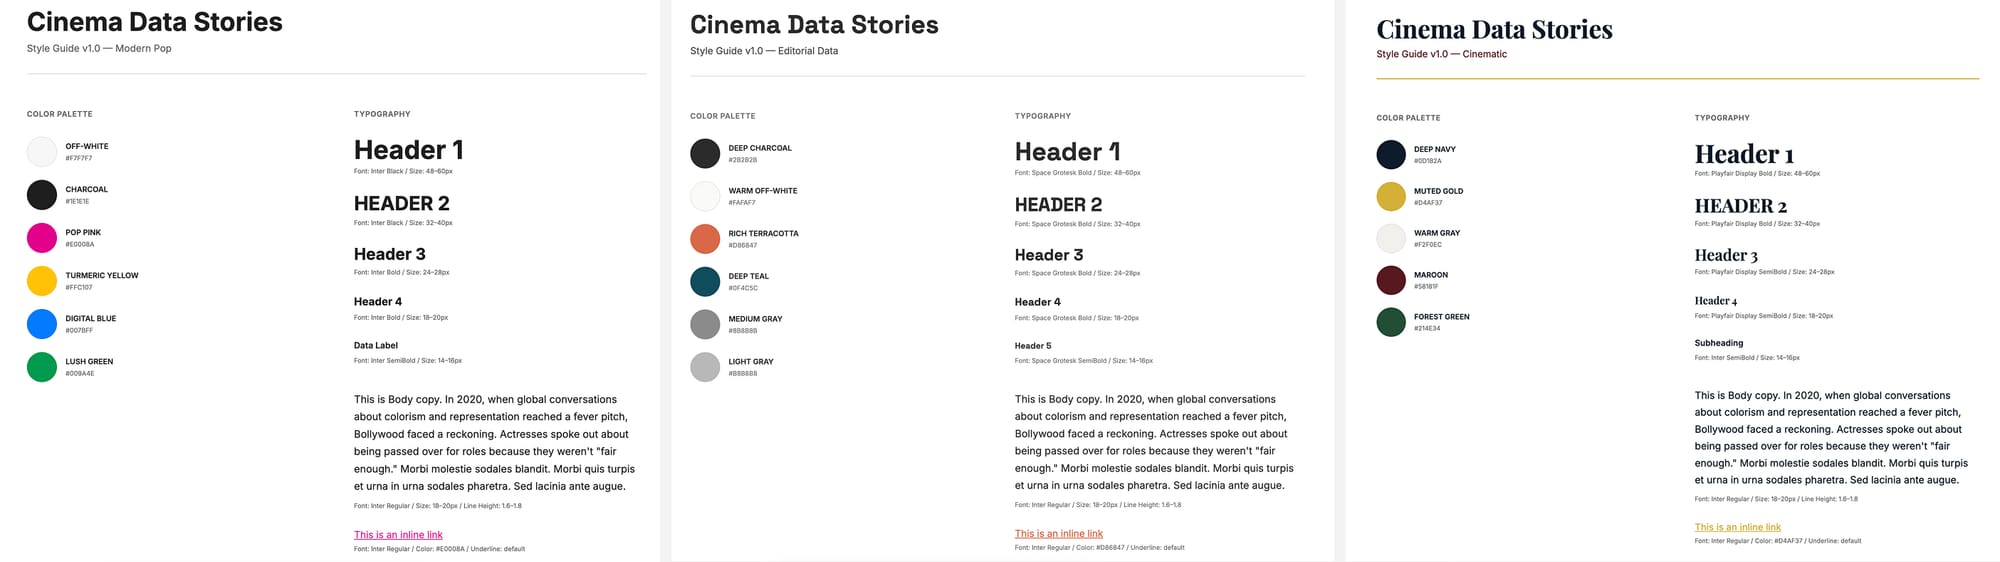This screenshot has width=2000, height=562.
Task: Follow the gold inline link
Action: [1738, 527]
